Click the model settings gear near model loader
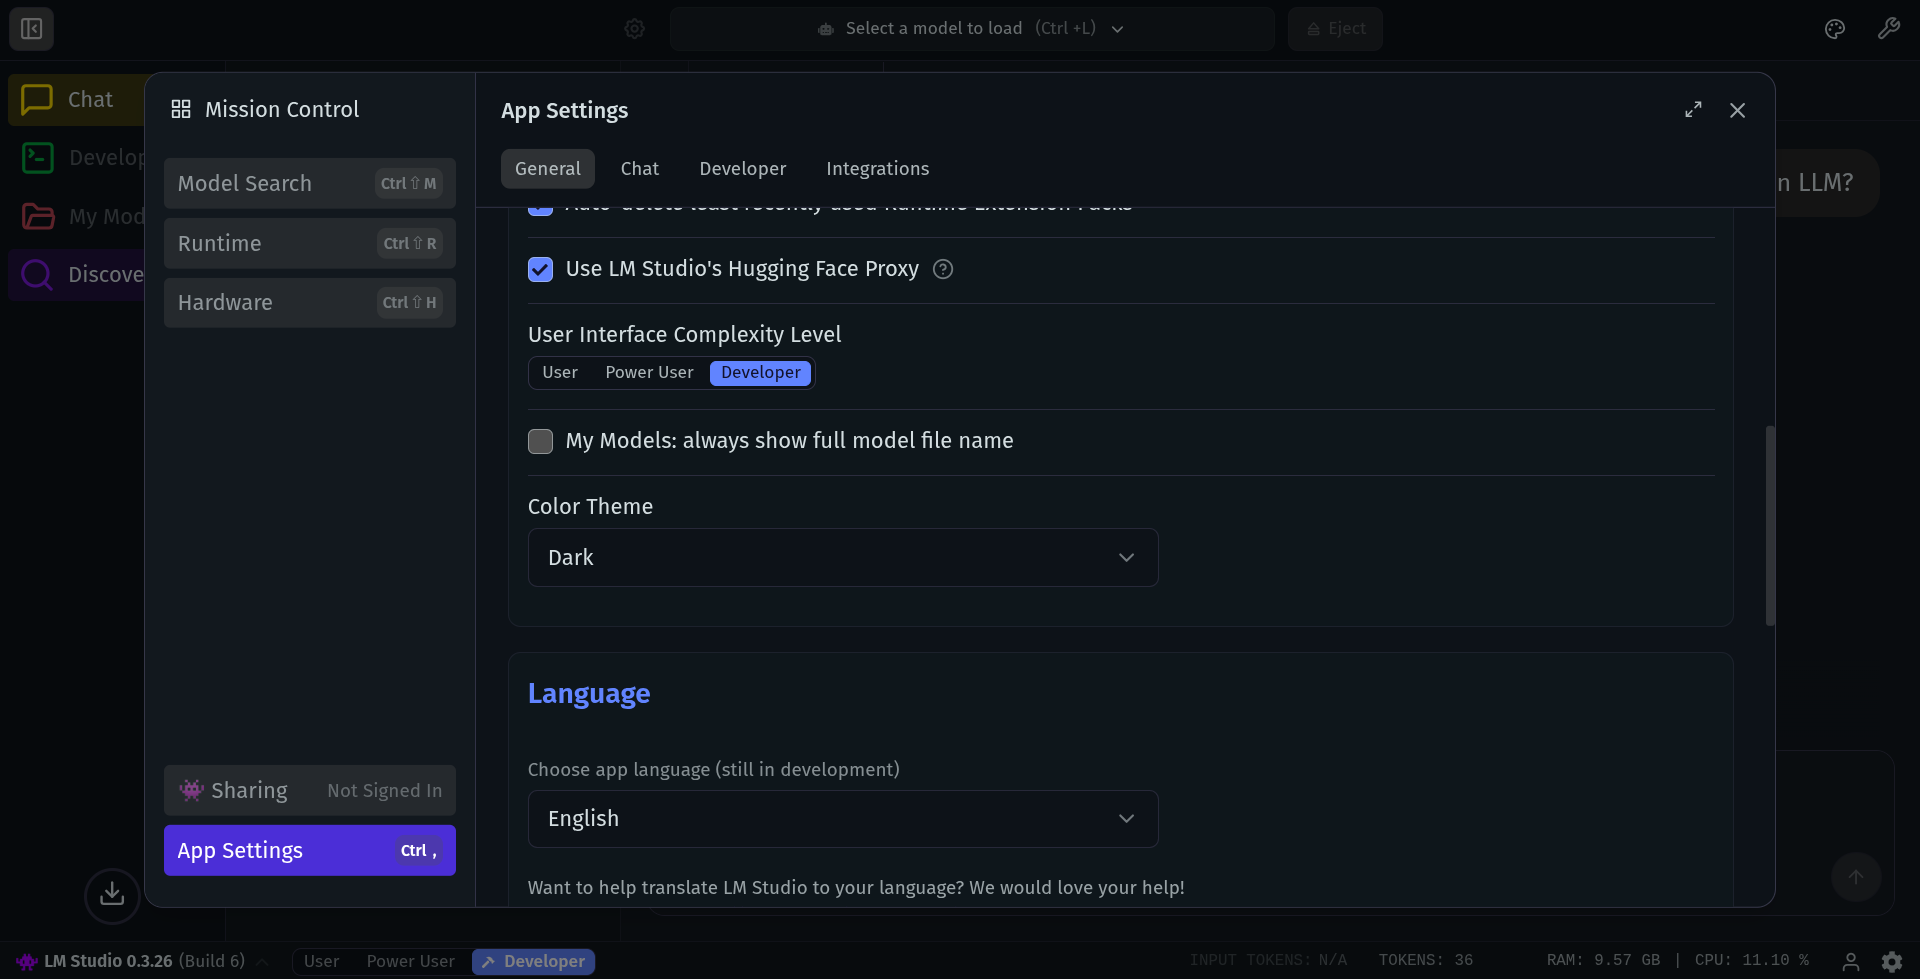1920x979 pixels. pyautogui.click(x=634, y=29)
